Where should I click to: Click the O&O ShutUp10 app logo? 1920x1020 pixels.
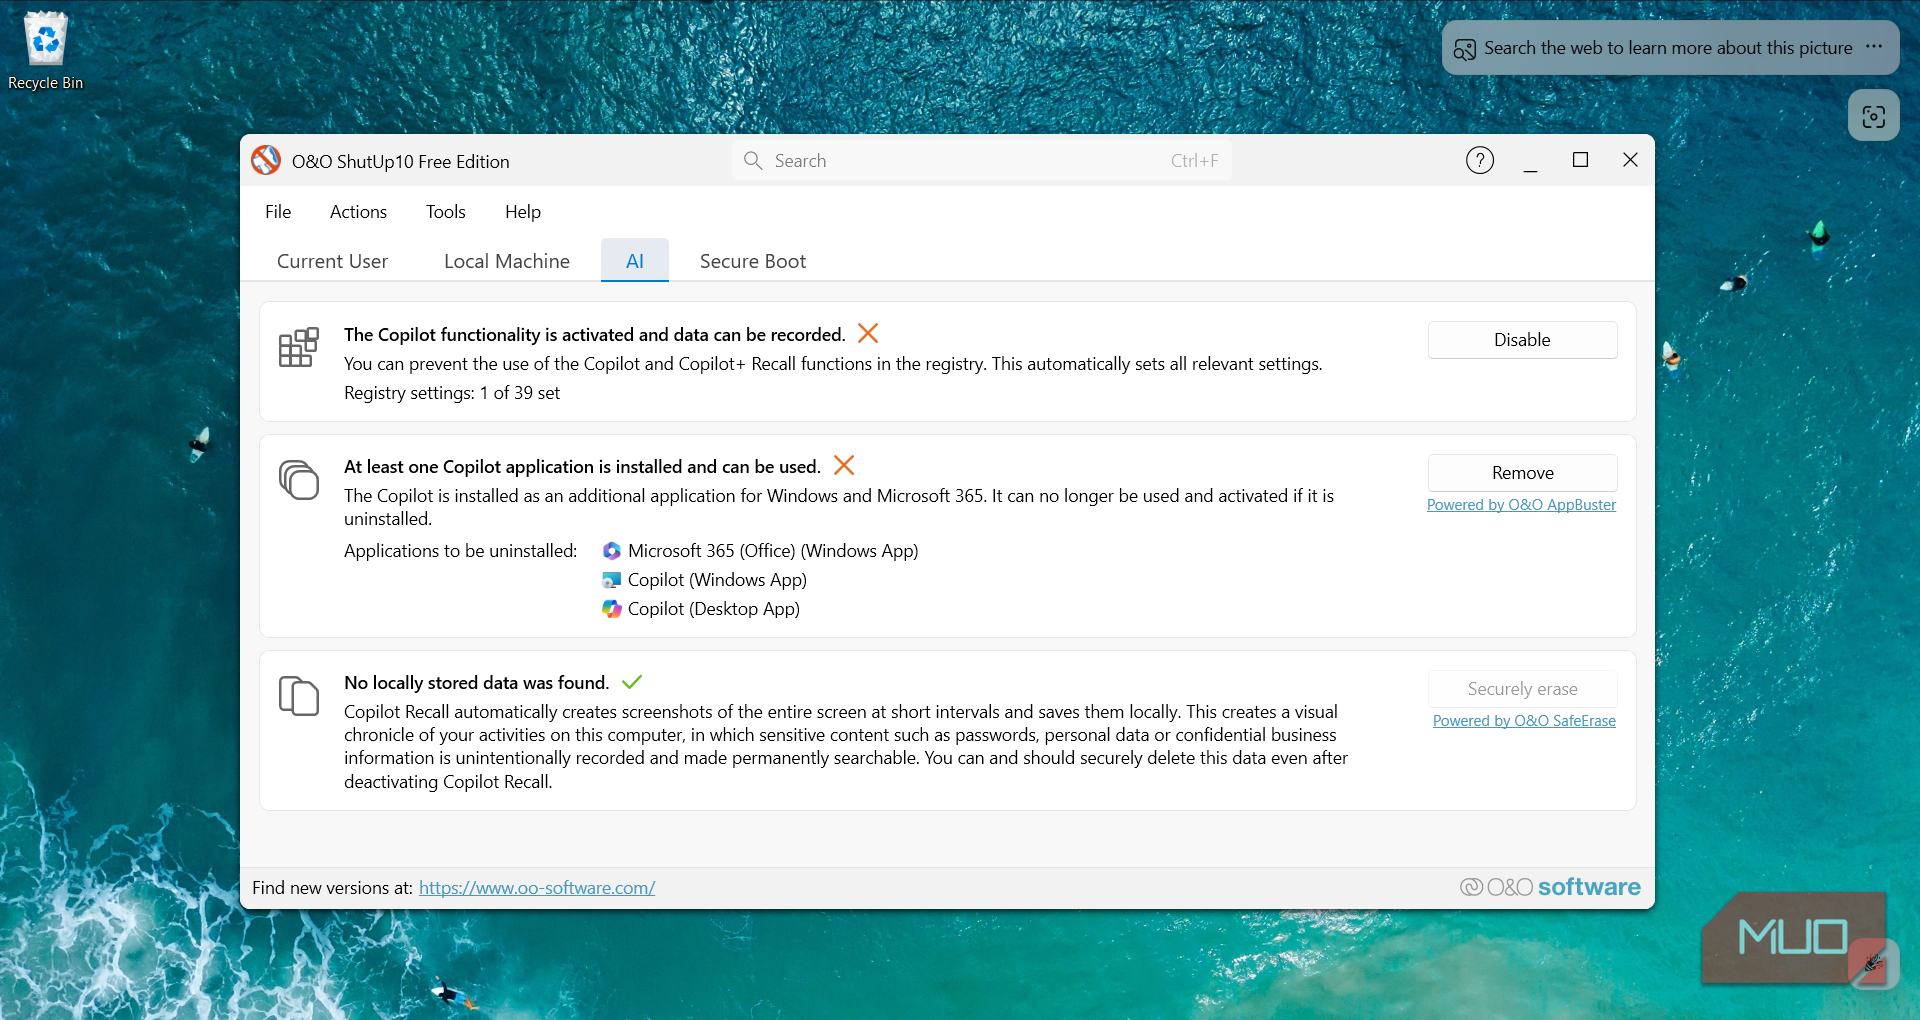(266, 160)
